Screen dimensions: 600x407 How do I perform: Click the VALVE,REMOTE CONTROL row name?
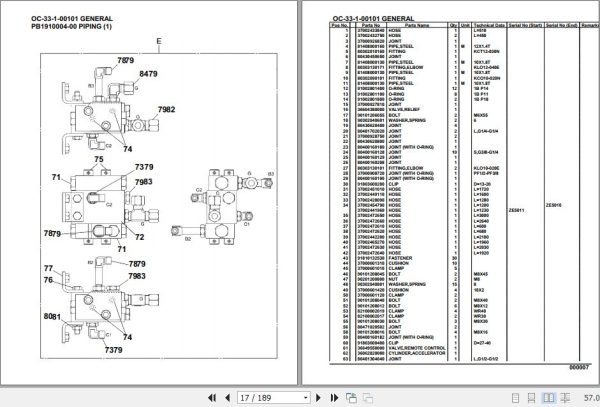(417, 348)
